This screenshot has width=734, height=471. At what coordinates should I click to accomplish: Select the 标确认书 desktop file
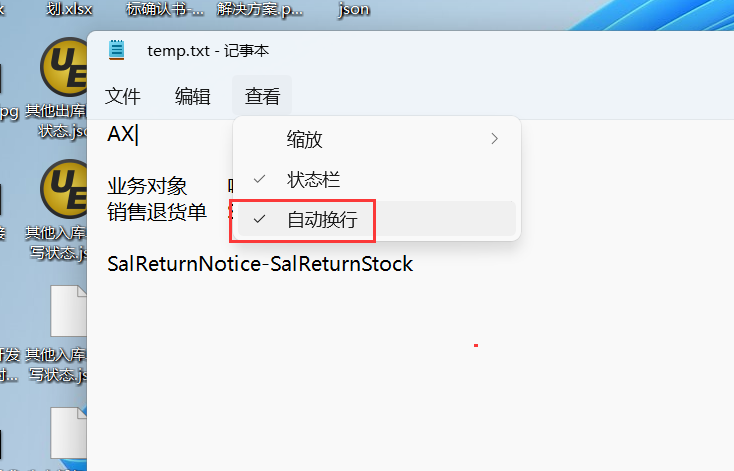click(x=165, y=9)
